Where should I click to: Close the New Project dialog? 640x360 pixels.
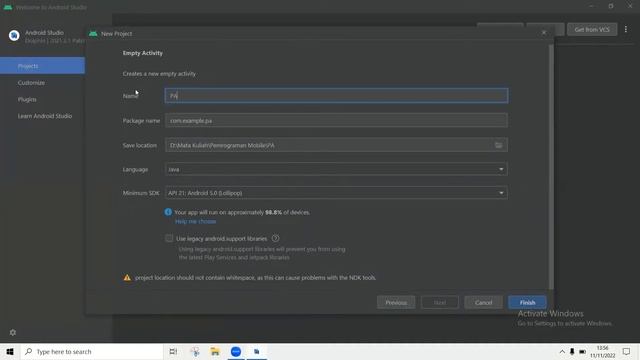544,33
